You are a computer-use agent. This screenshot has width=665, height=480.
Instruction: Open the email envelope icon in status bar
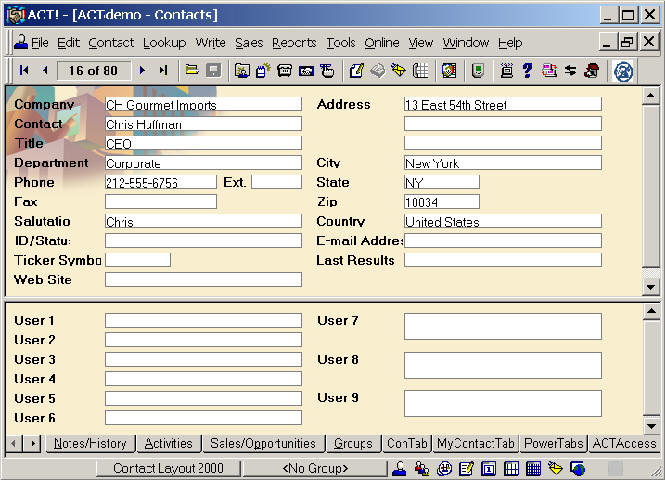(x=556, y=468)
